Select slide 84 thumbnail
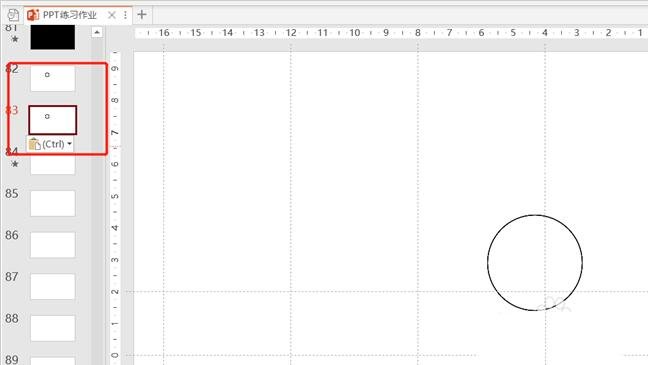This screenshot has width=648, height=365. (x=52, y=165)
